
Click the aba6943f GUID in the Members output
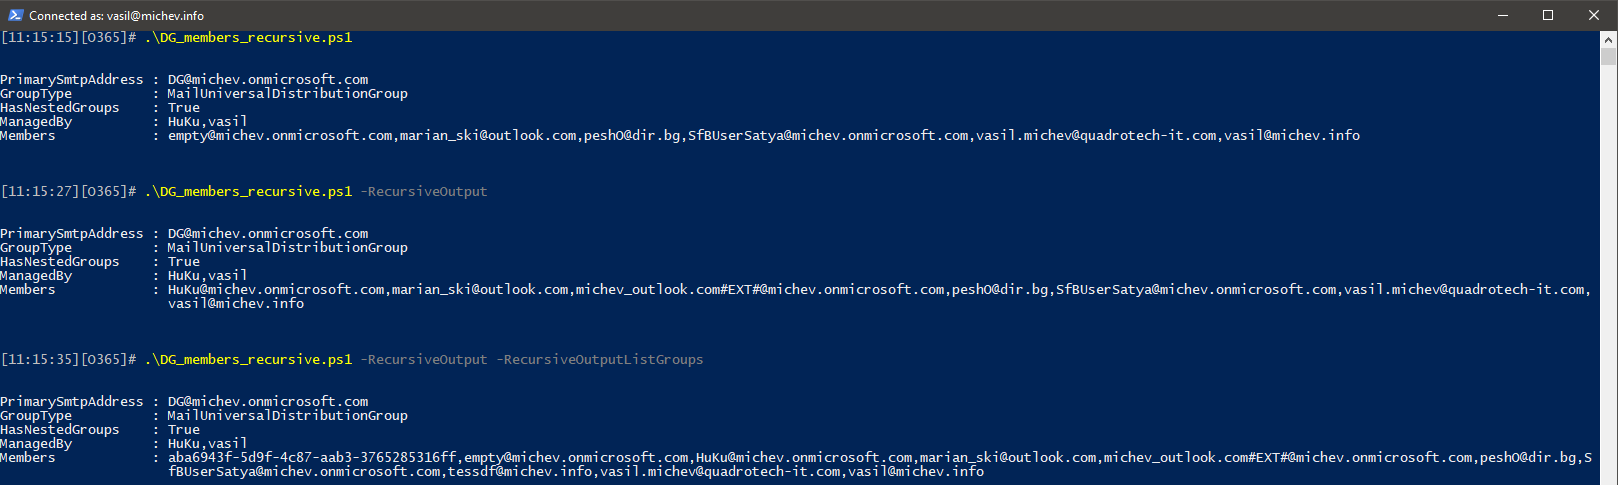coord(312,457)
